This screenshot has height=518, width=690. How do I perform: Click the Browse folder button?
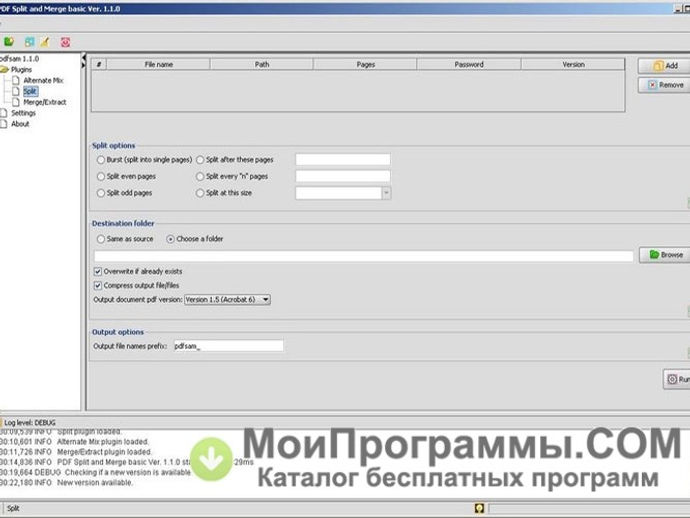click(x=664, y=255)
